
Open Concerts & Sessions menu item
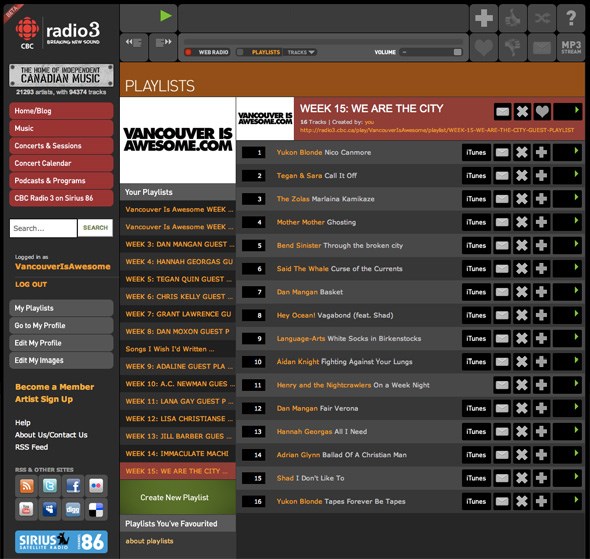pyautogui.click(x=61, y=146)
